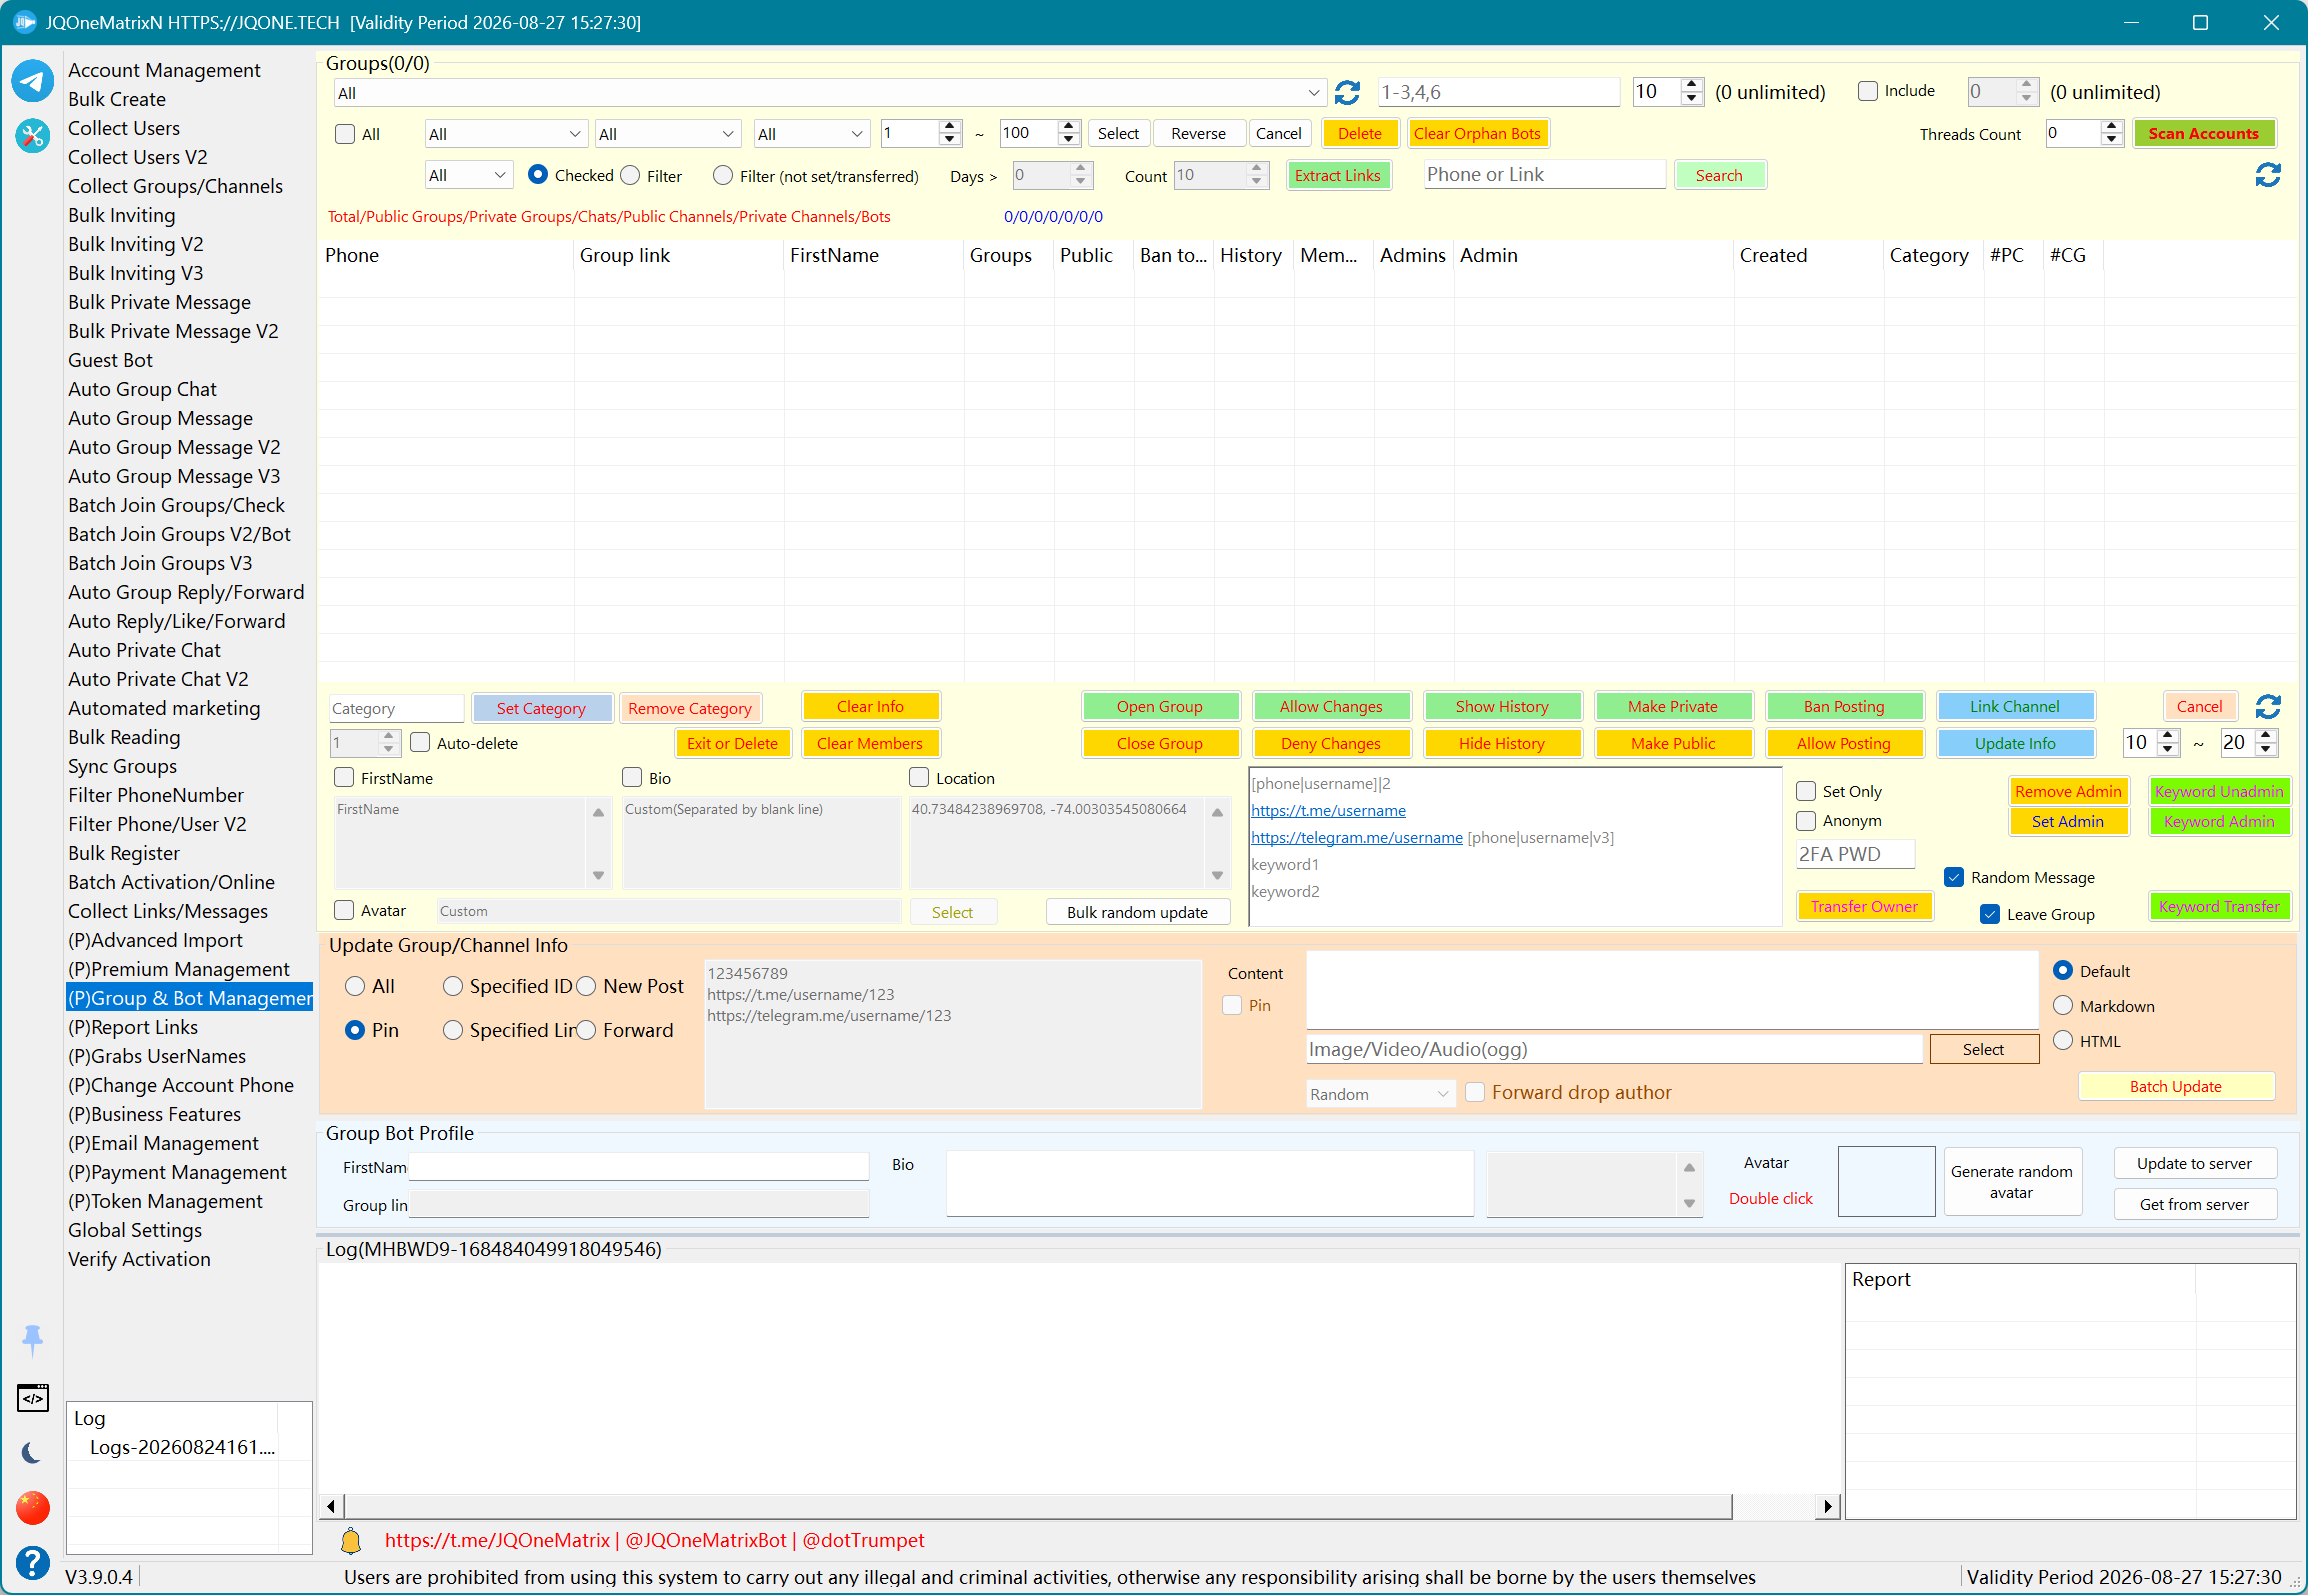This screenshot has height=1595, width=2308.
Task: Click Clear Orphan Bots button
Action: (x=1476, y=134)
